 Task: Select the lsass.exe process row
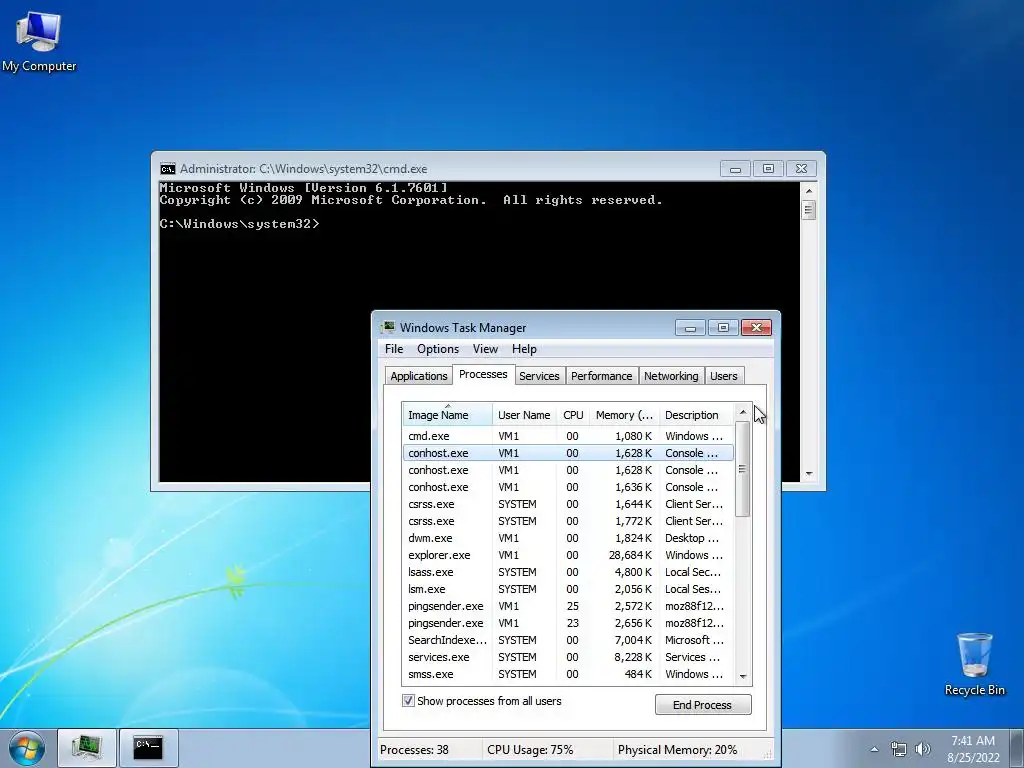[x=568, y=572]
